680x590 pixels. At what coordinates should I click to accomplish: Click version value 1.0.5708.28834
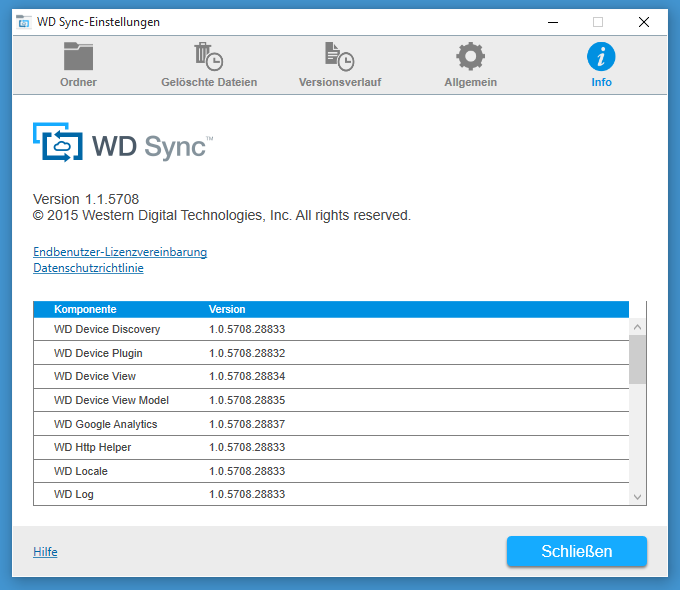(x=247, y=377)
